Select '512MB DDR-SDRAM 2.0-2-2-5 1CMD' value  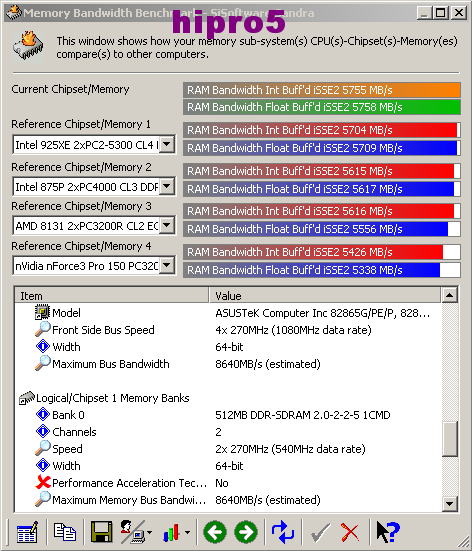tap(303, 415)
